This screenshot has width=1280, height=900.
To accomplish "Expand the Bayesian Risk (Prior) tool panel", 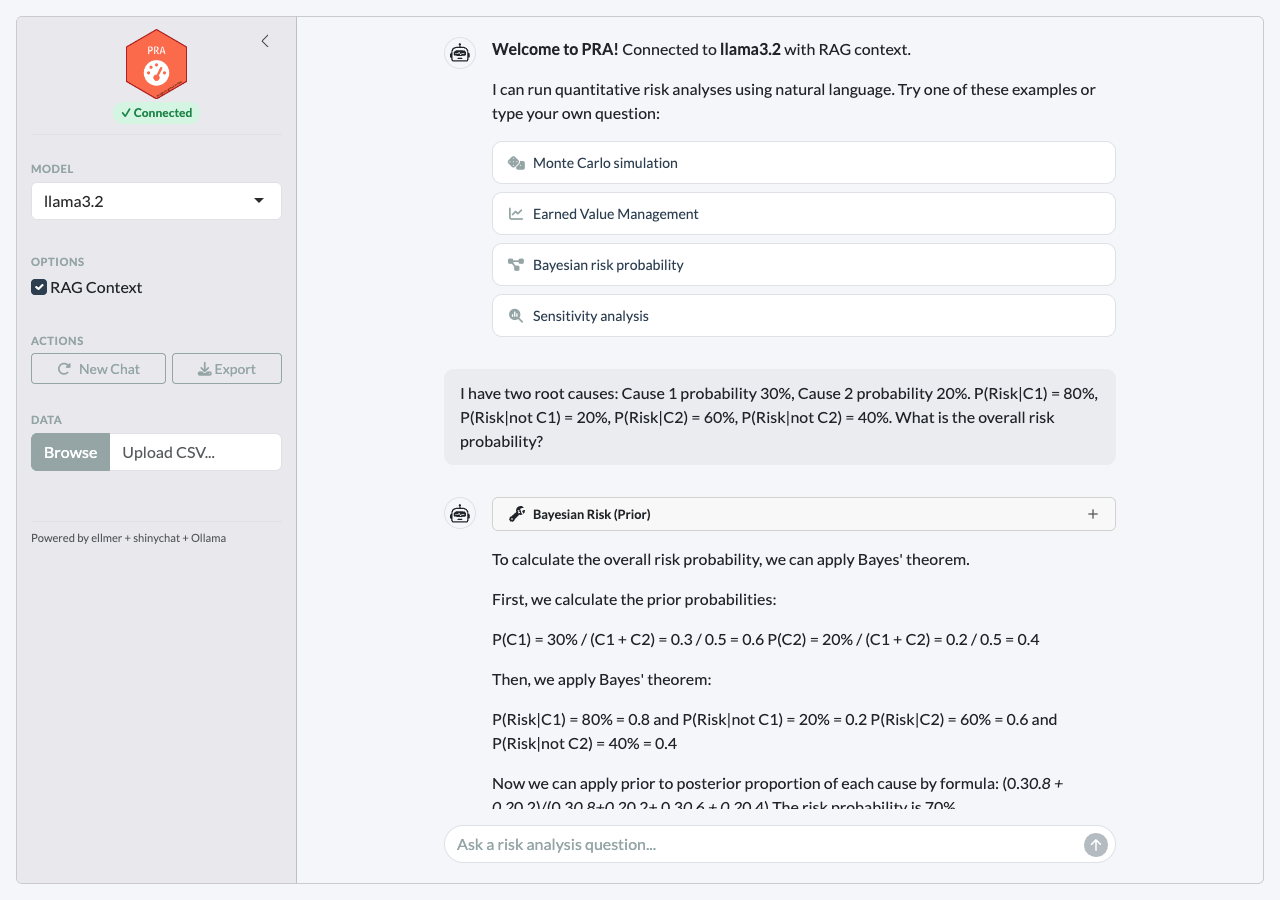I will (1092, 514).
